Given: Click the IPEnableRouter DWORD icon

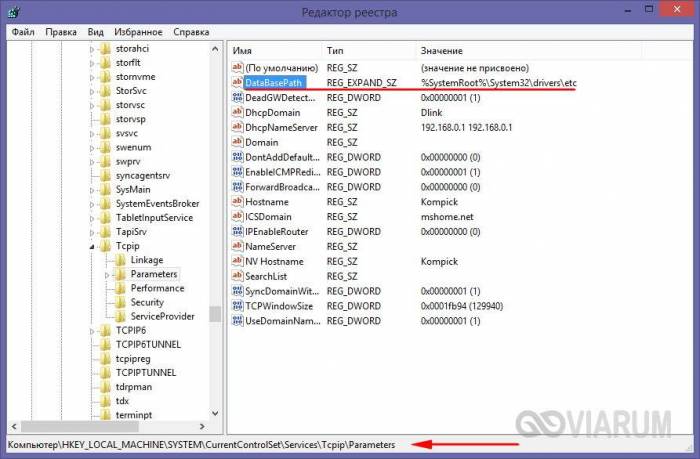Looking at the screenshot, I should pyautogui.click(x=237, y=231).
